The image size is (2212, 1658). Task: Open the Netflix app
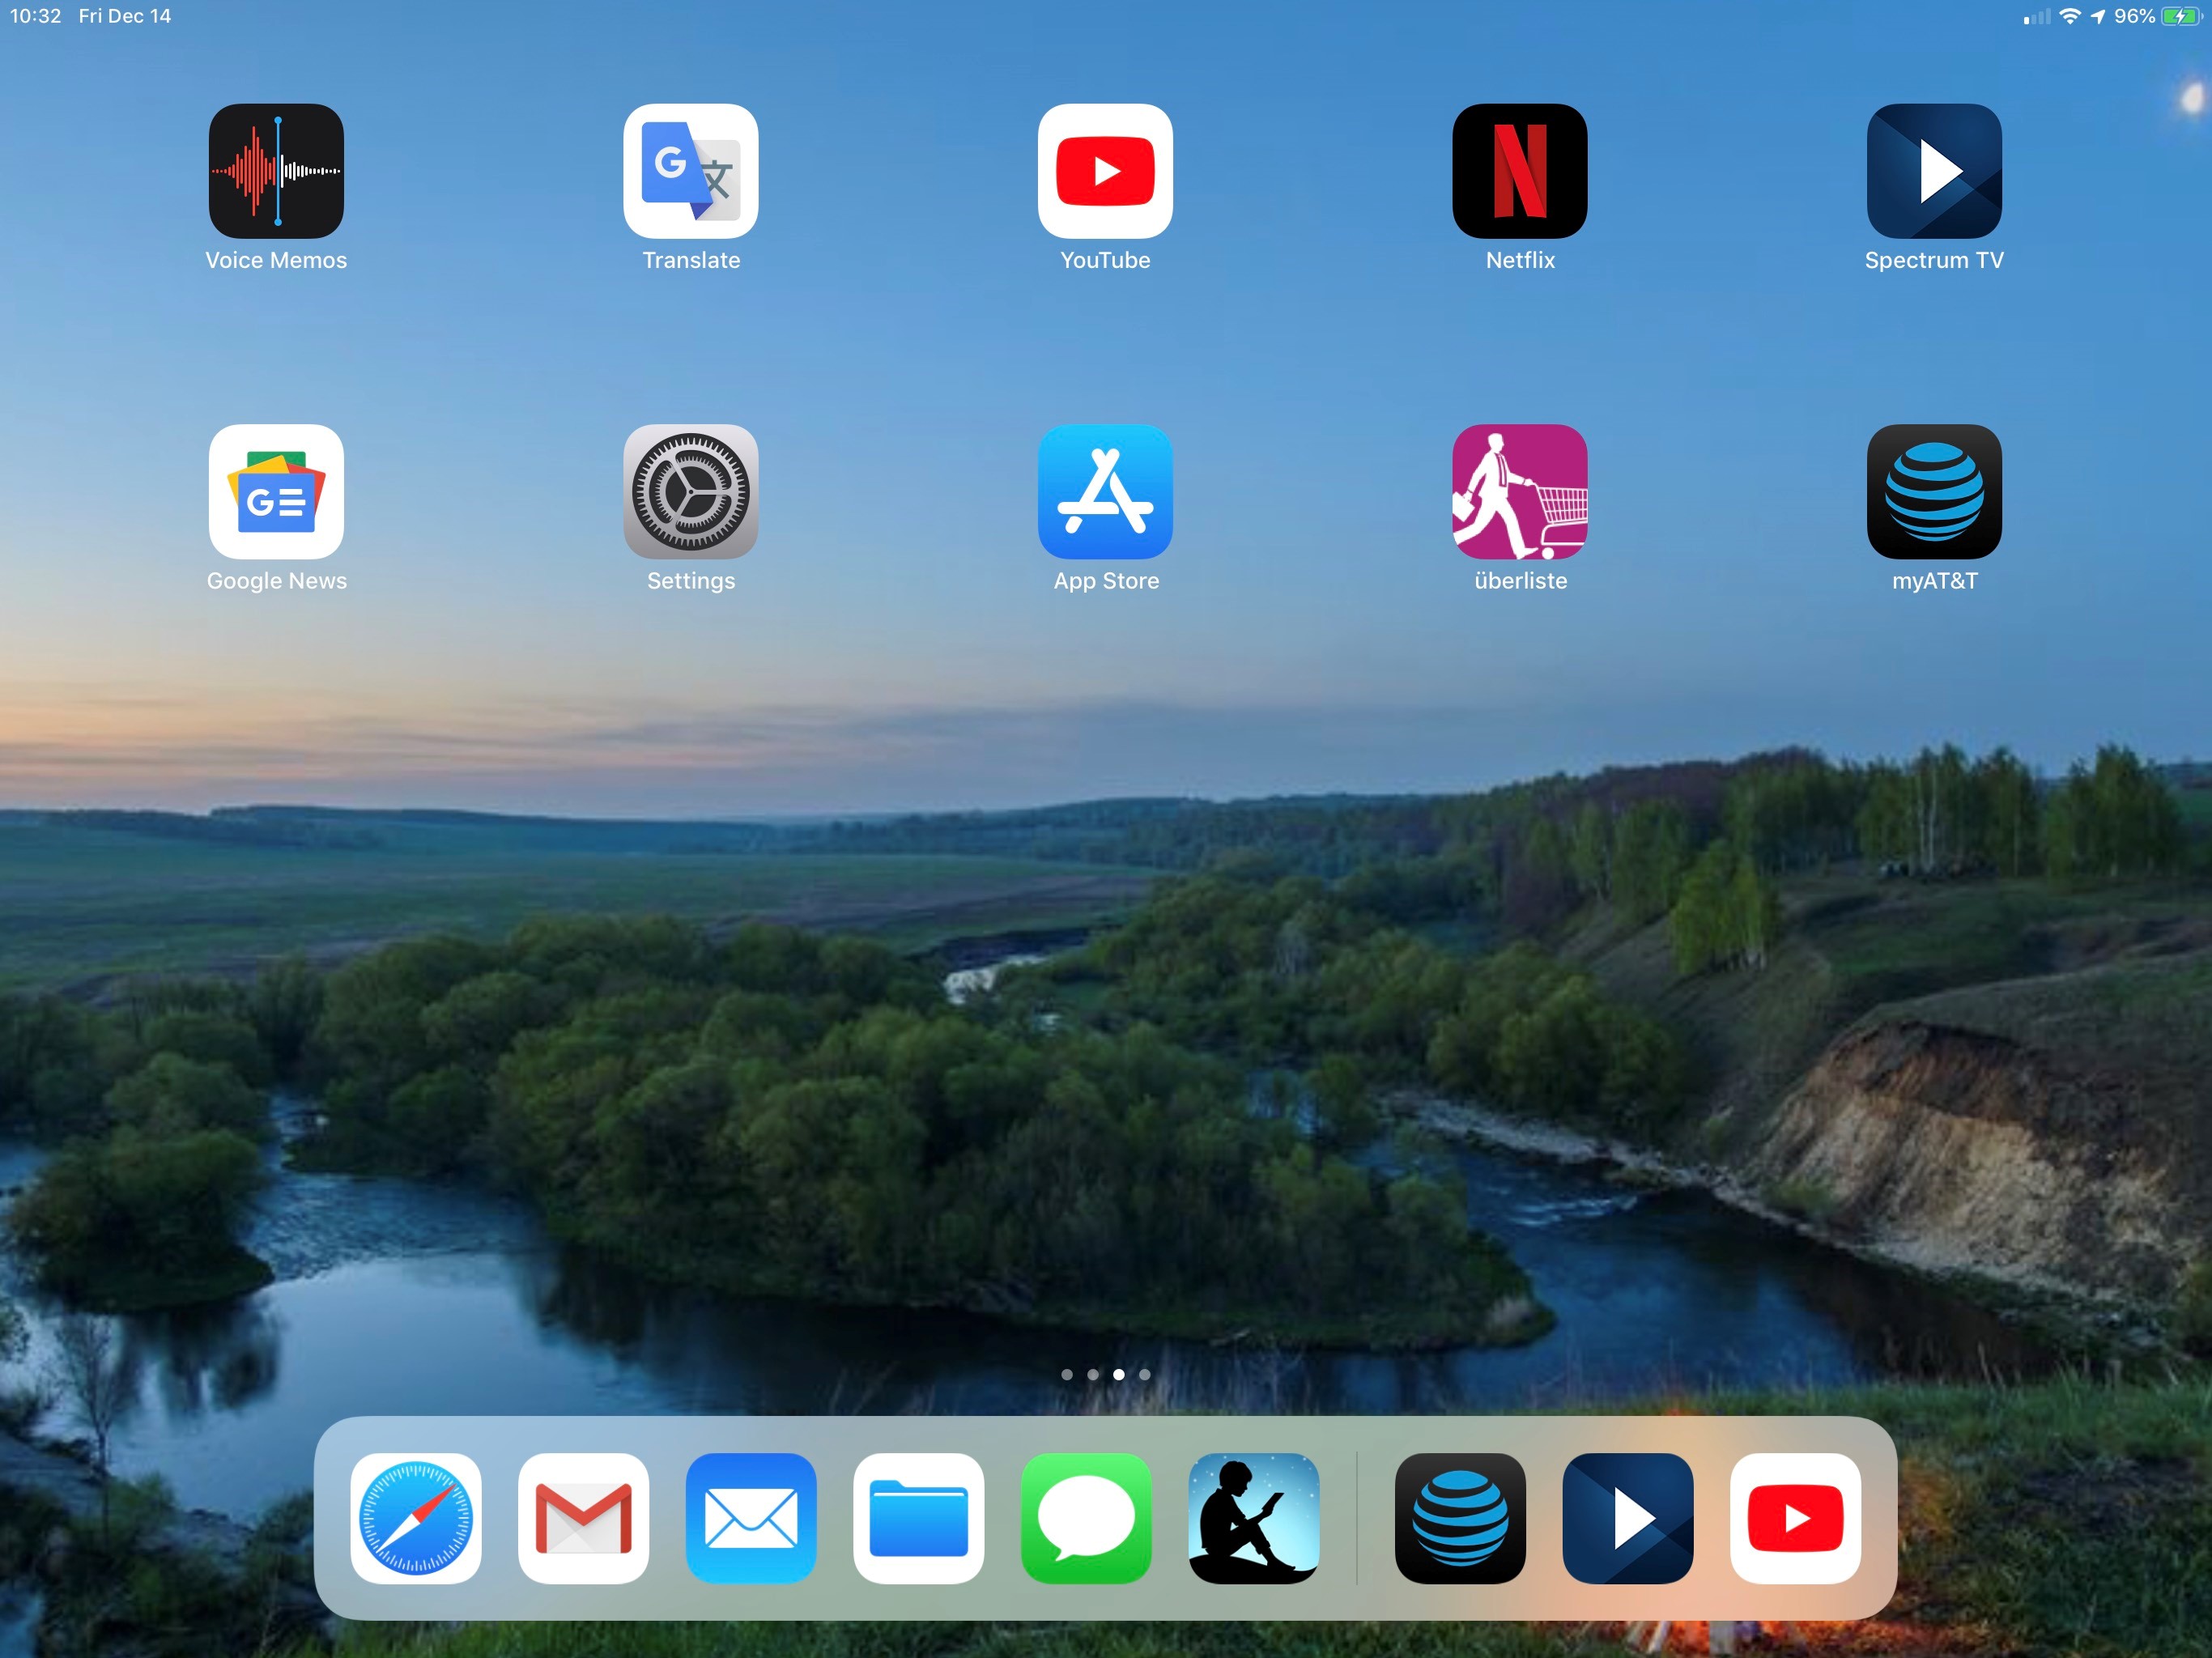pos(1520,171)
